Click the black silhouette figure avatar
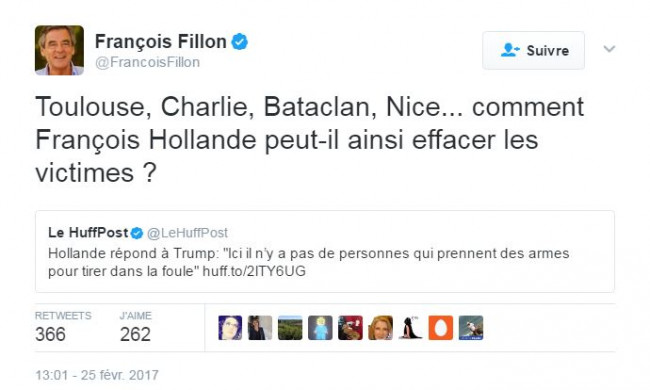The height and width of the screenshot is (390, 650). (x=410, y=328)
